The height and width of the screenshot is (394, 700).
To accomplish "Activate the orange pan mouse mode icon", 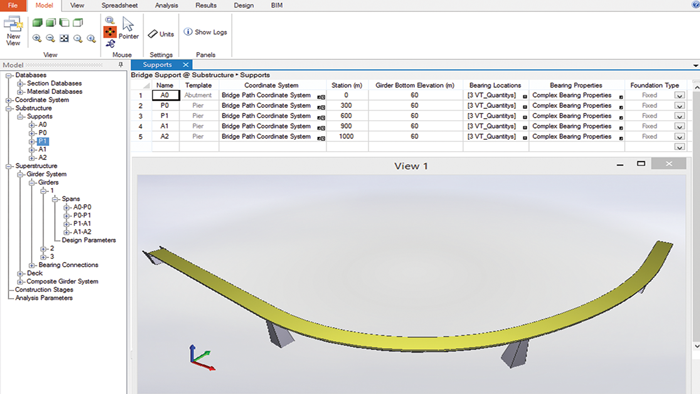I will (110, 32).
